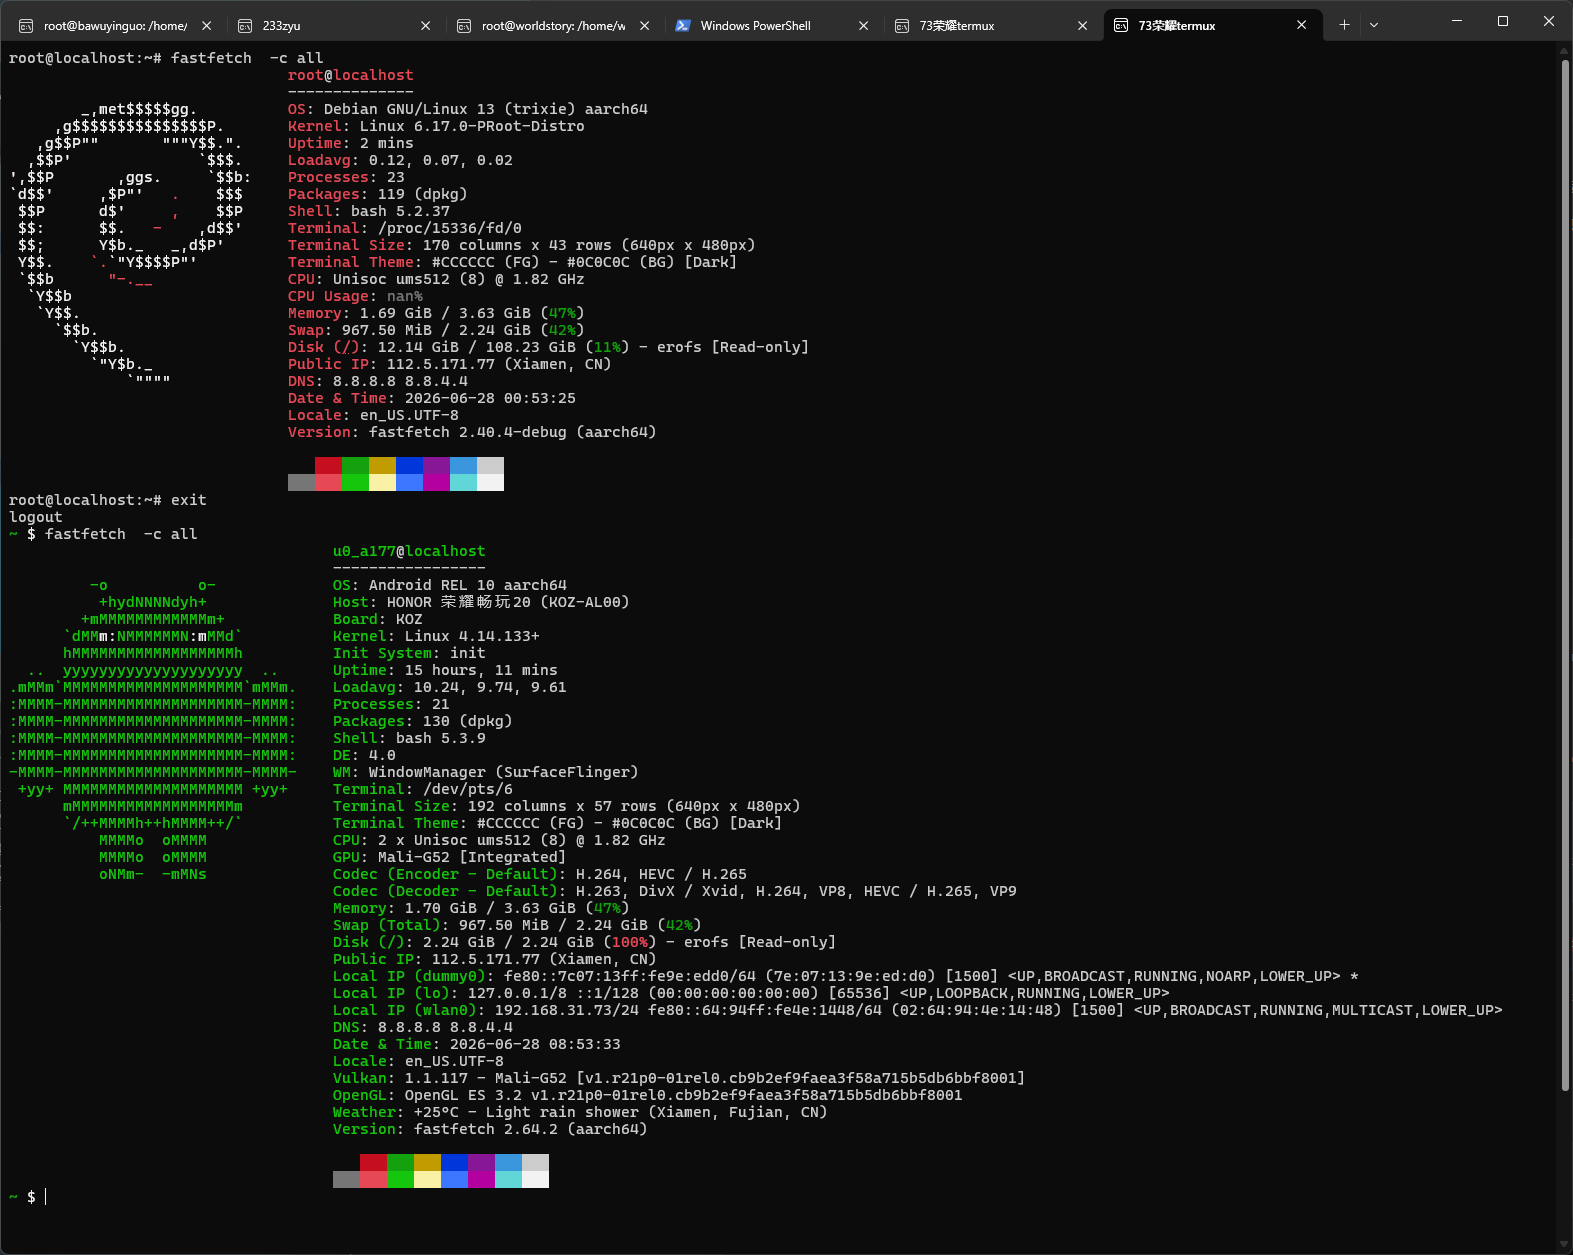Click terminal icon on active termux tab
This screenshot has height=1255, width=1573.
pyautogui.click(x=1121, y=25)
